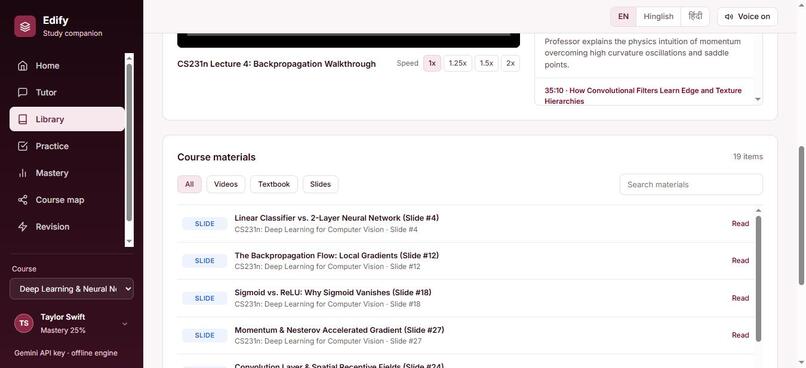This screenshot has width=806, height=368.
Task: Switch language to Hinglish
Action: coord(658,16)
